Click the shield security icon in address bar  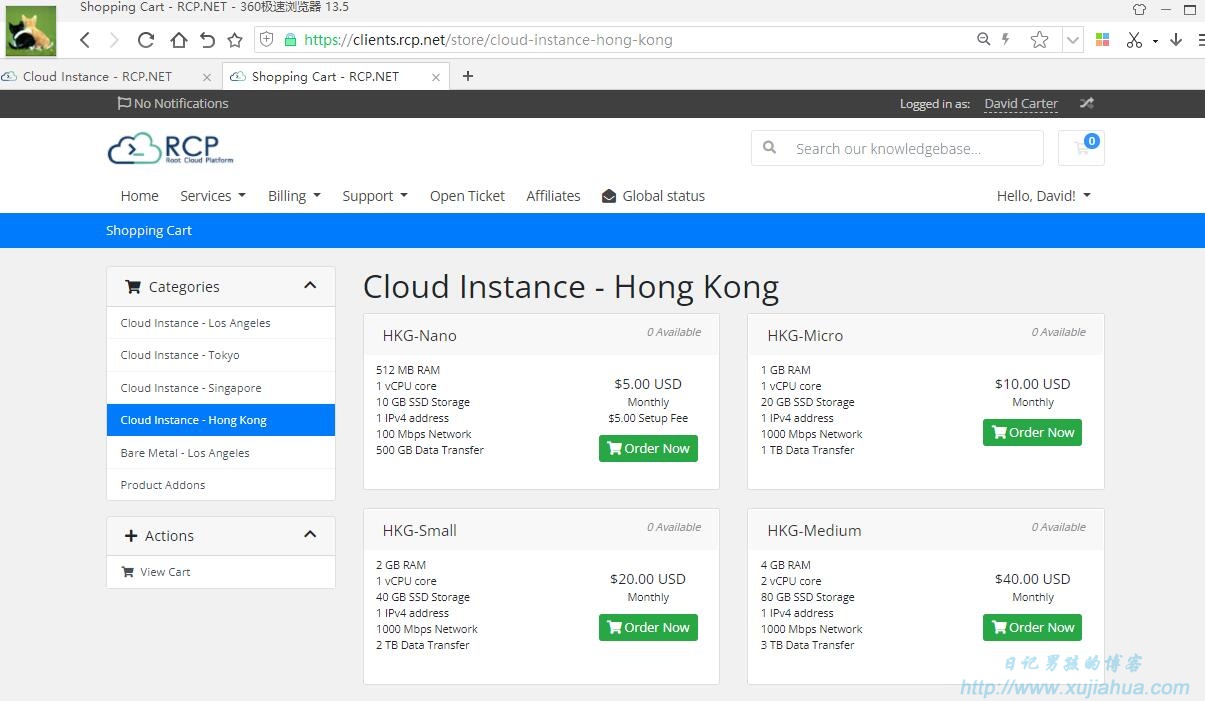pyautogui.click(x=266, y=40)
